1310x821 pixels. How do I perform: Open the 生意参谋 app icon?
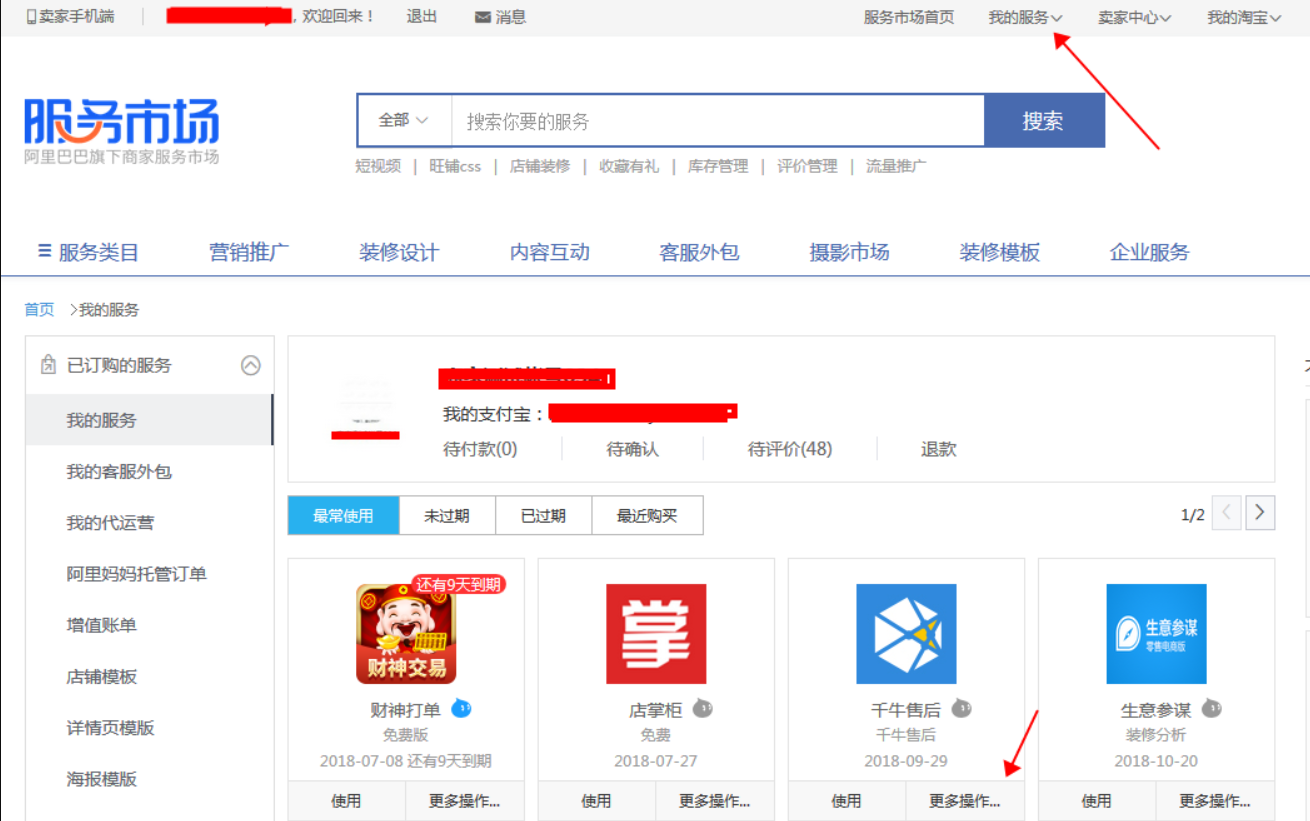click(x=1156, y=634)
